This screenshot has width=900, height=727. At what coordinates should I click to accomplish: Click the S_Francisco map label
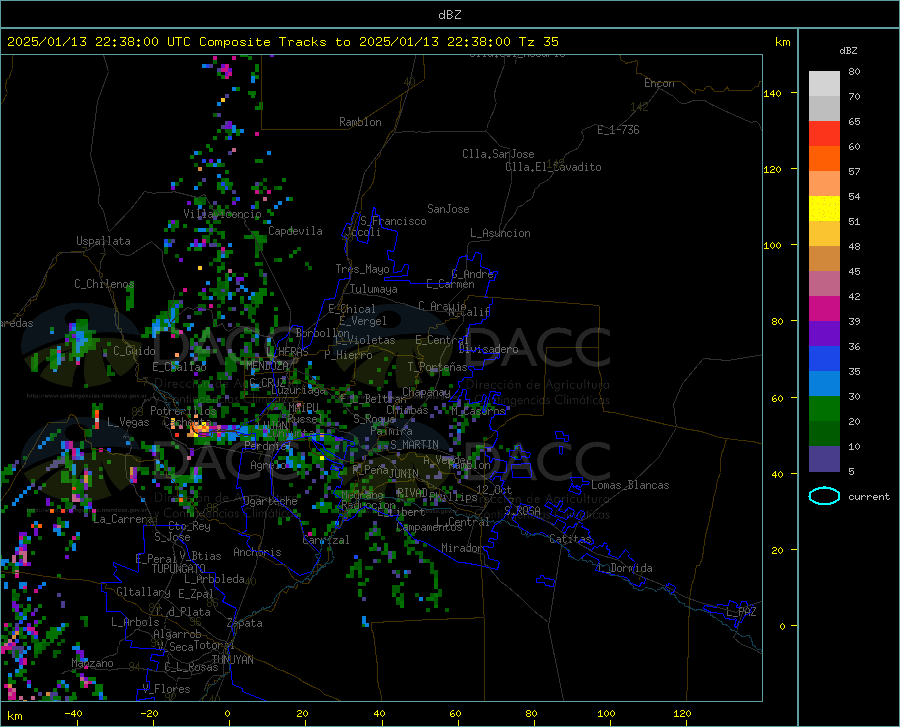393,221
